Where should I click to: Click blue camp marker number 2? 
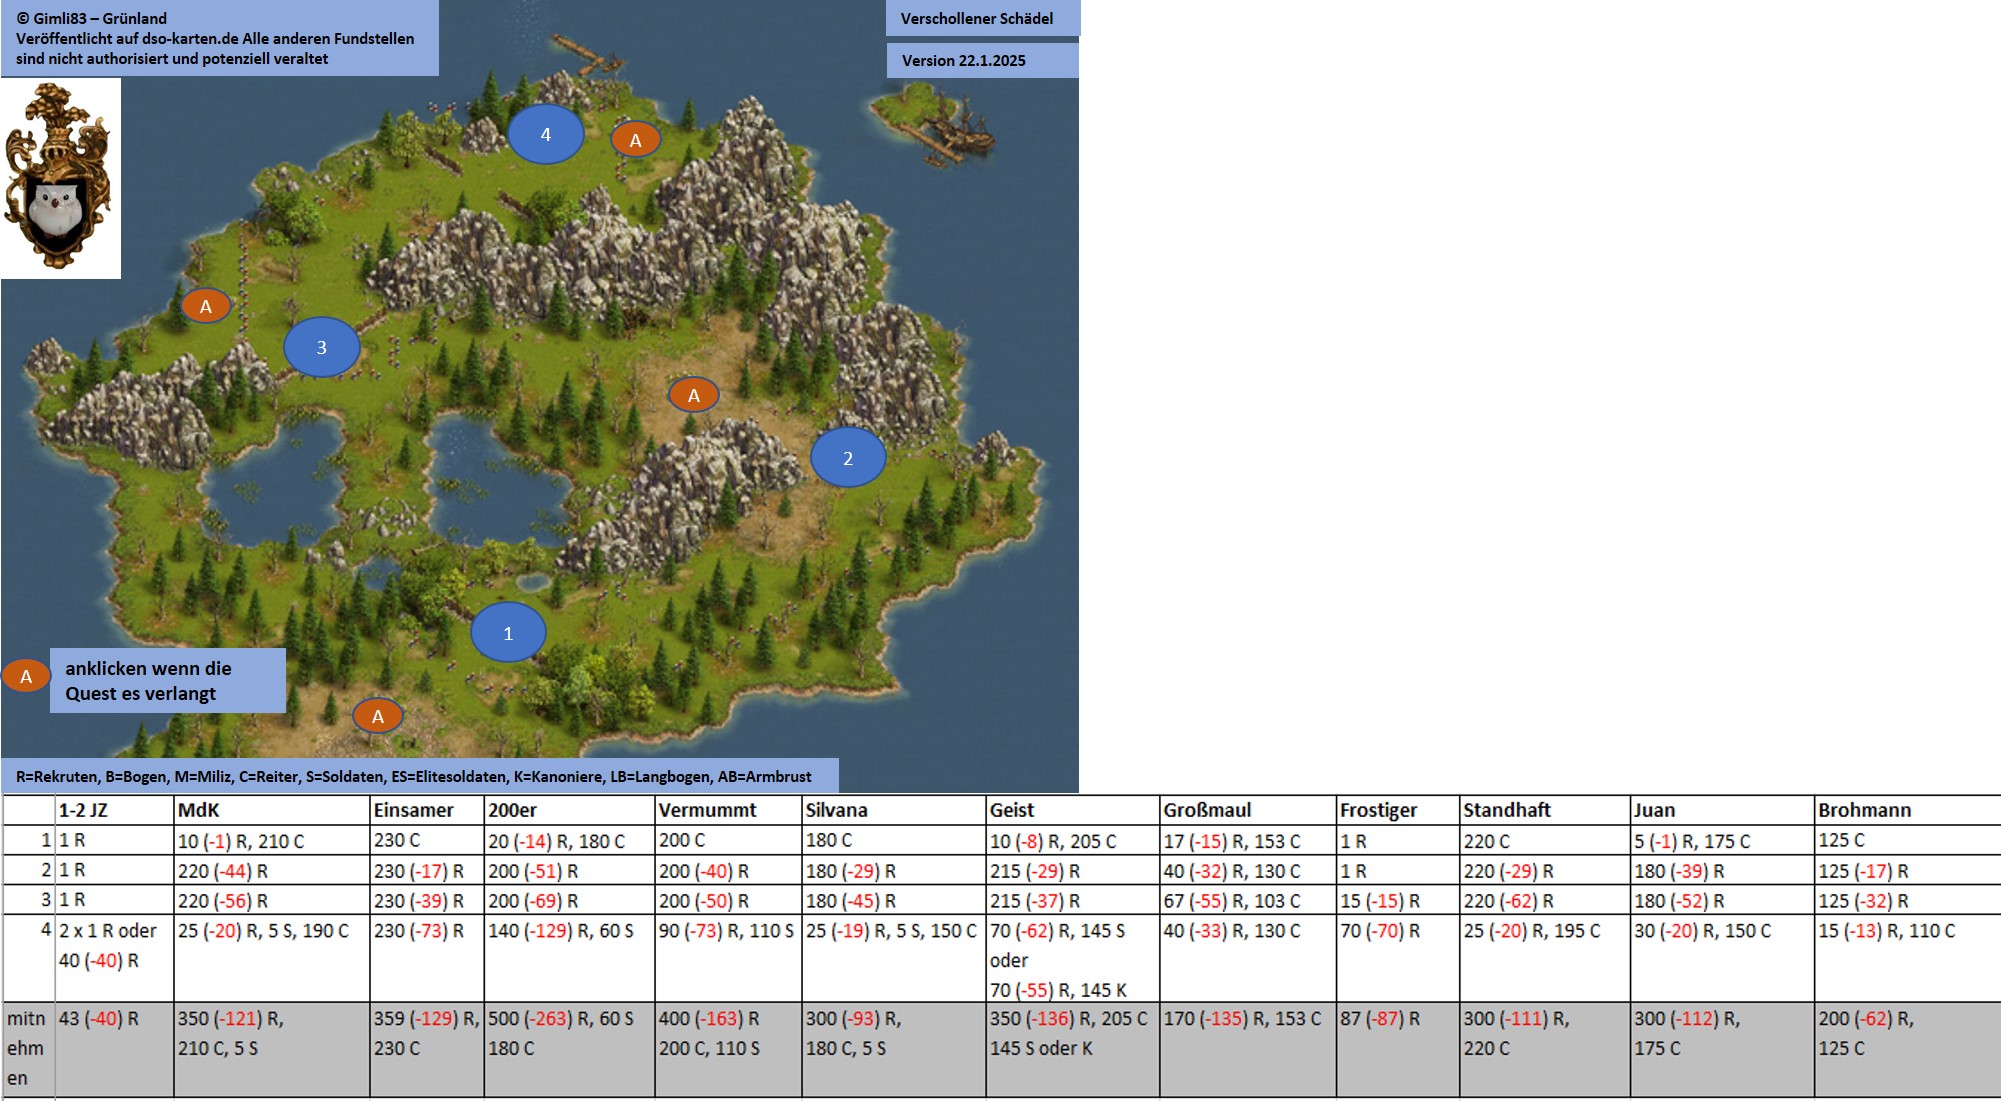pyautogui.click(x=847, y=458)
